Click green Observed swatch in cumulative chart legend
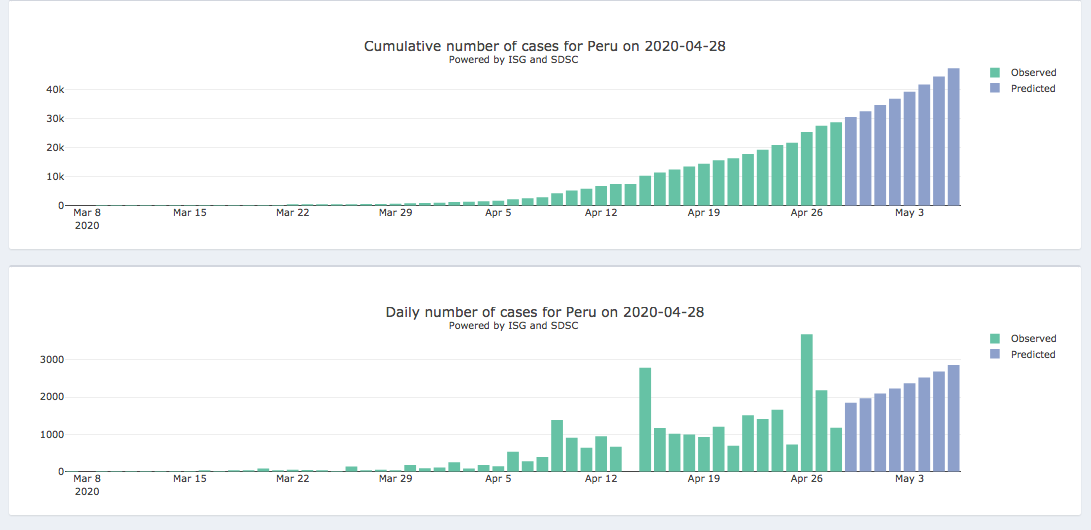This screenshot has width=1091, height=530. click(995, 73)
